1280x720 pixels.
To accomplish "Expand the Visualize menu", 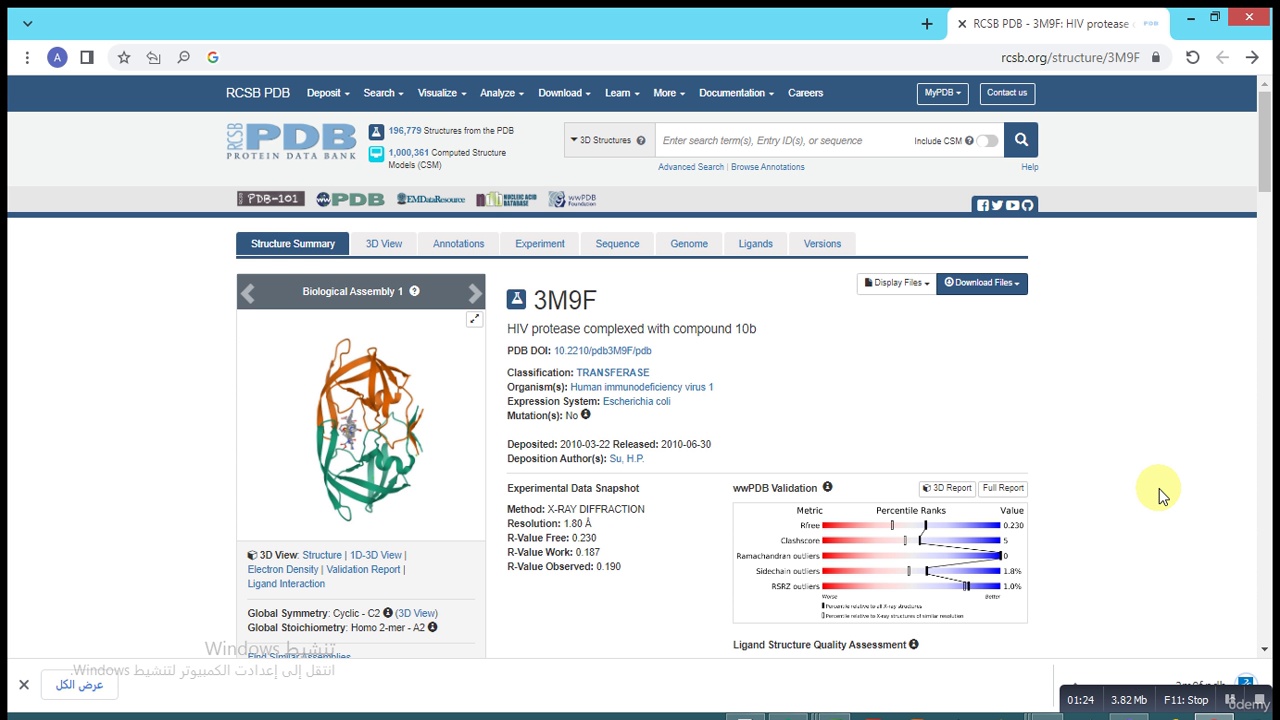I will click(x=442, y=93).
